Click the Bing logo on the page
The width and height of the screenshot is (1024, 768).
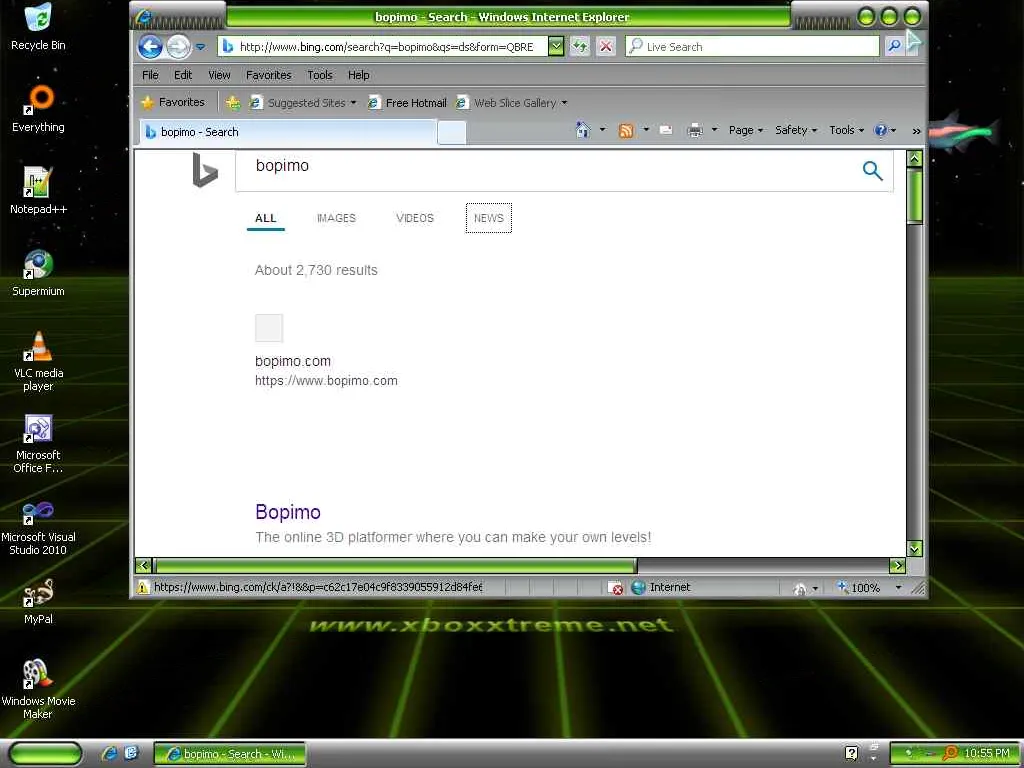point(204,170)
